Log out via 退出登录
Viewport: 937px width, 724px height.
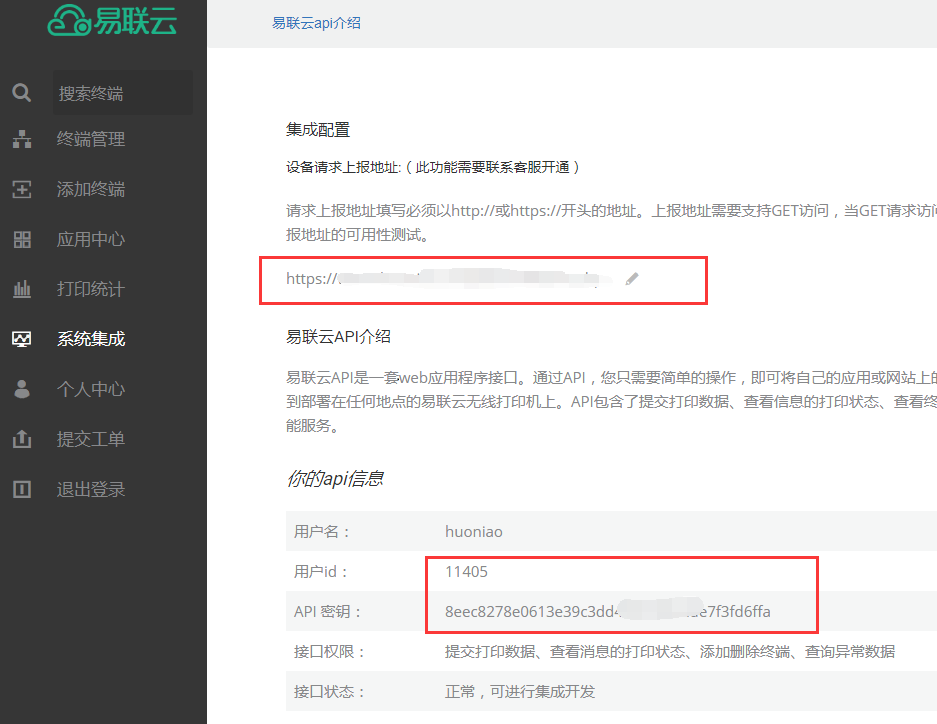(91, 489)
